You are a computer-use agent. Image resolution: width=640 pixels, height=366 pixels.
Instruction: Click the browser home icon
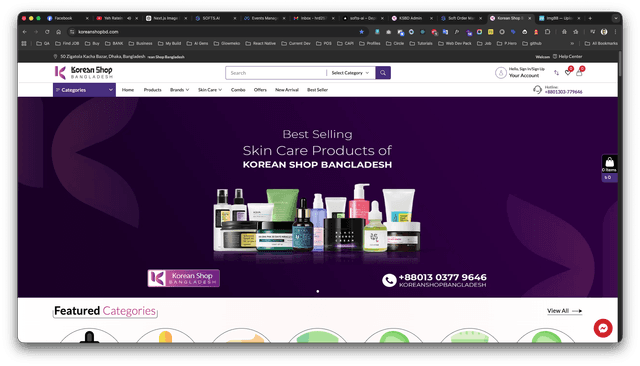[58, 31]
